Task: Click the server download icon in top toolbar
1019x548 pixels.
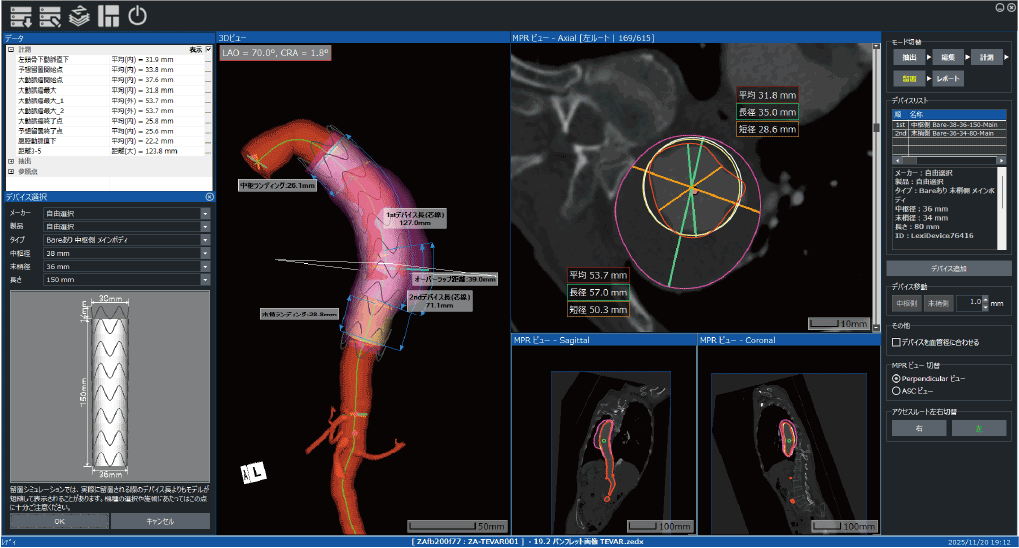Action: [20, 16]
